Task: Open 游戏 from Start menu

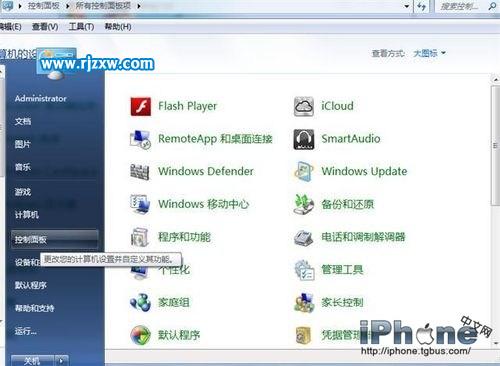Action: (23, 192)
